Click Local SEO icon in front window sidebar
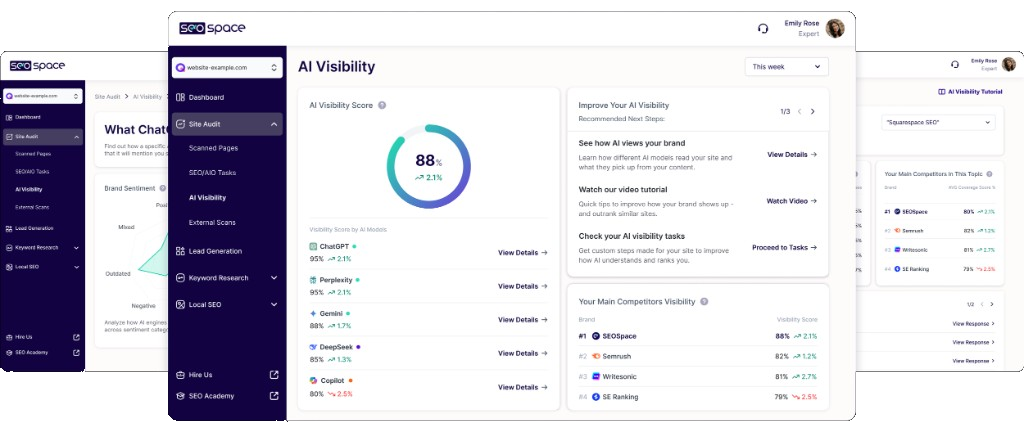 (180, 305)
